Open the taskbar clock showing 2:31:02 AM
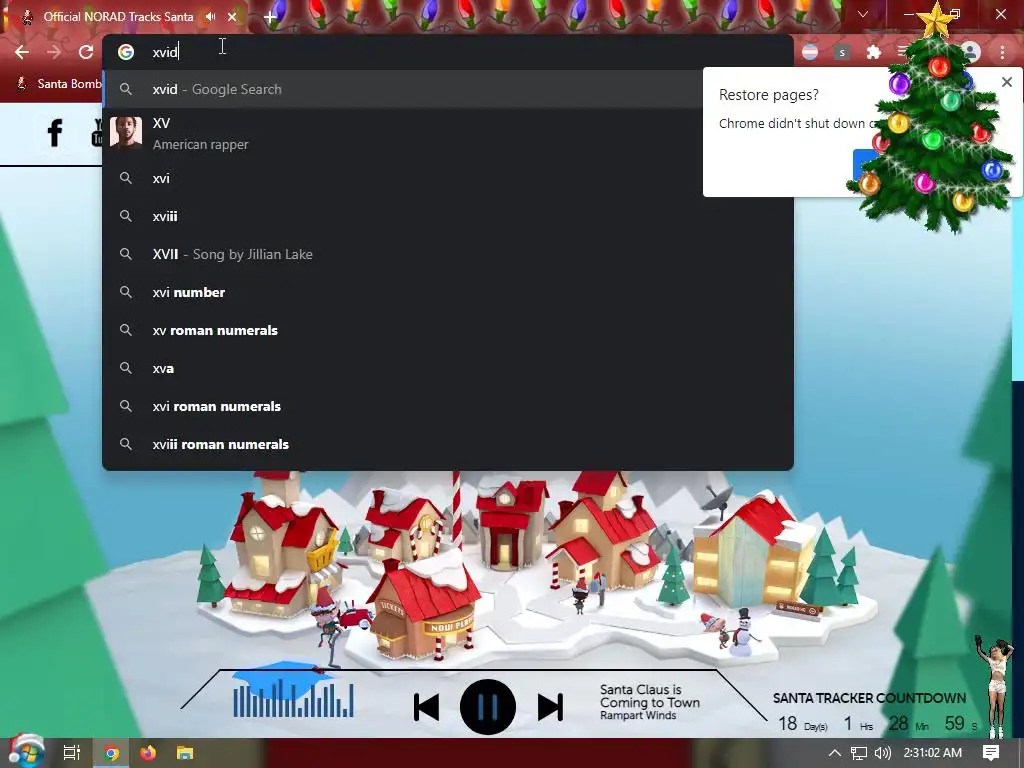1024x768 pixels. click(933, 753)
